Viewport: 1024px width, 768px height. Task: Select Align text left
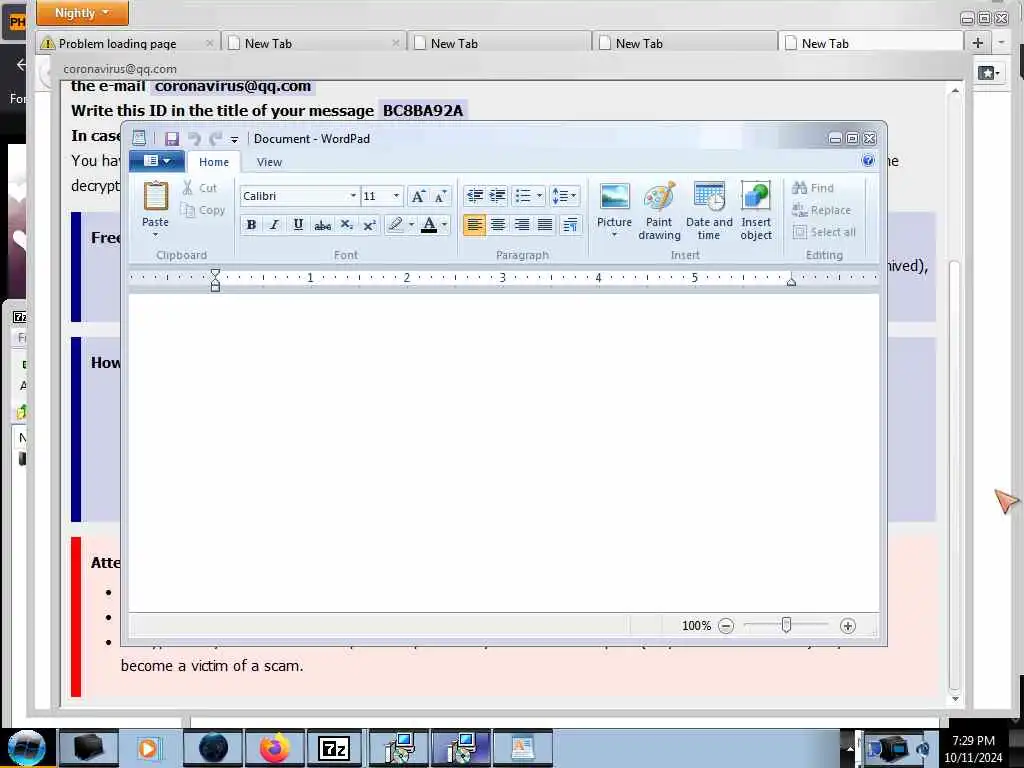475,225
